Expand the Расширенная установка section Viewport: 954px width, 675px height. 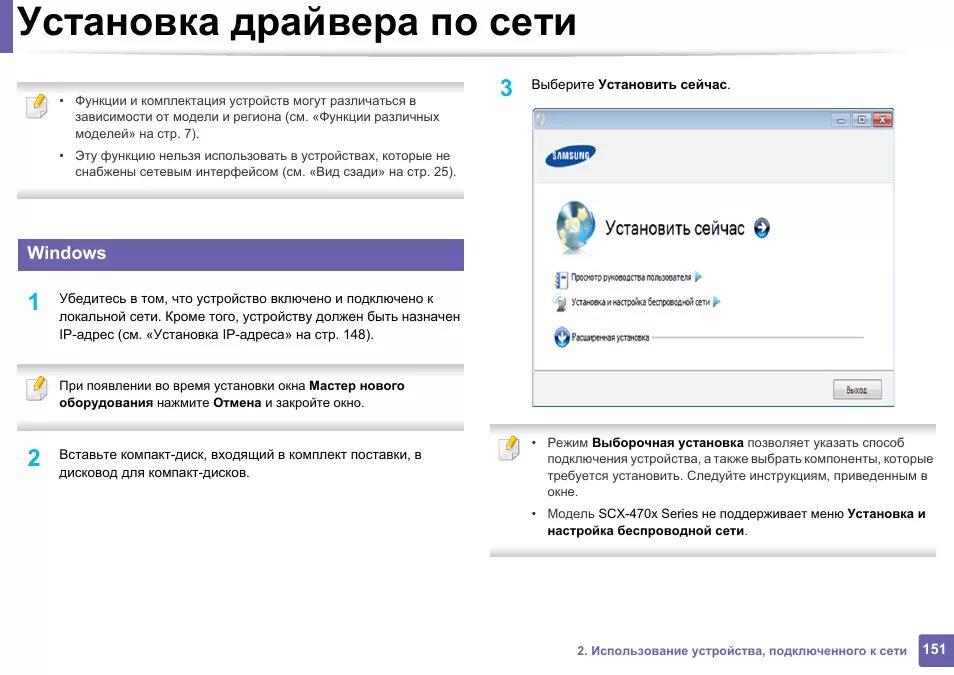point(610,337)
